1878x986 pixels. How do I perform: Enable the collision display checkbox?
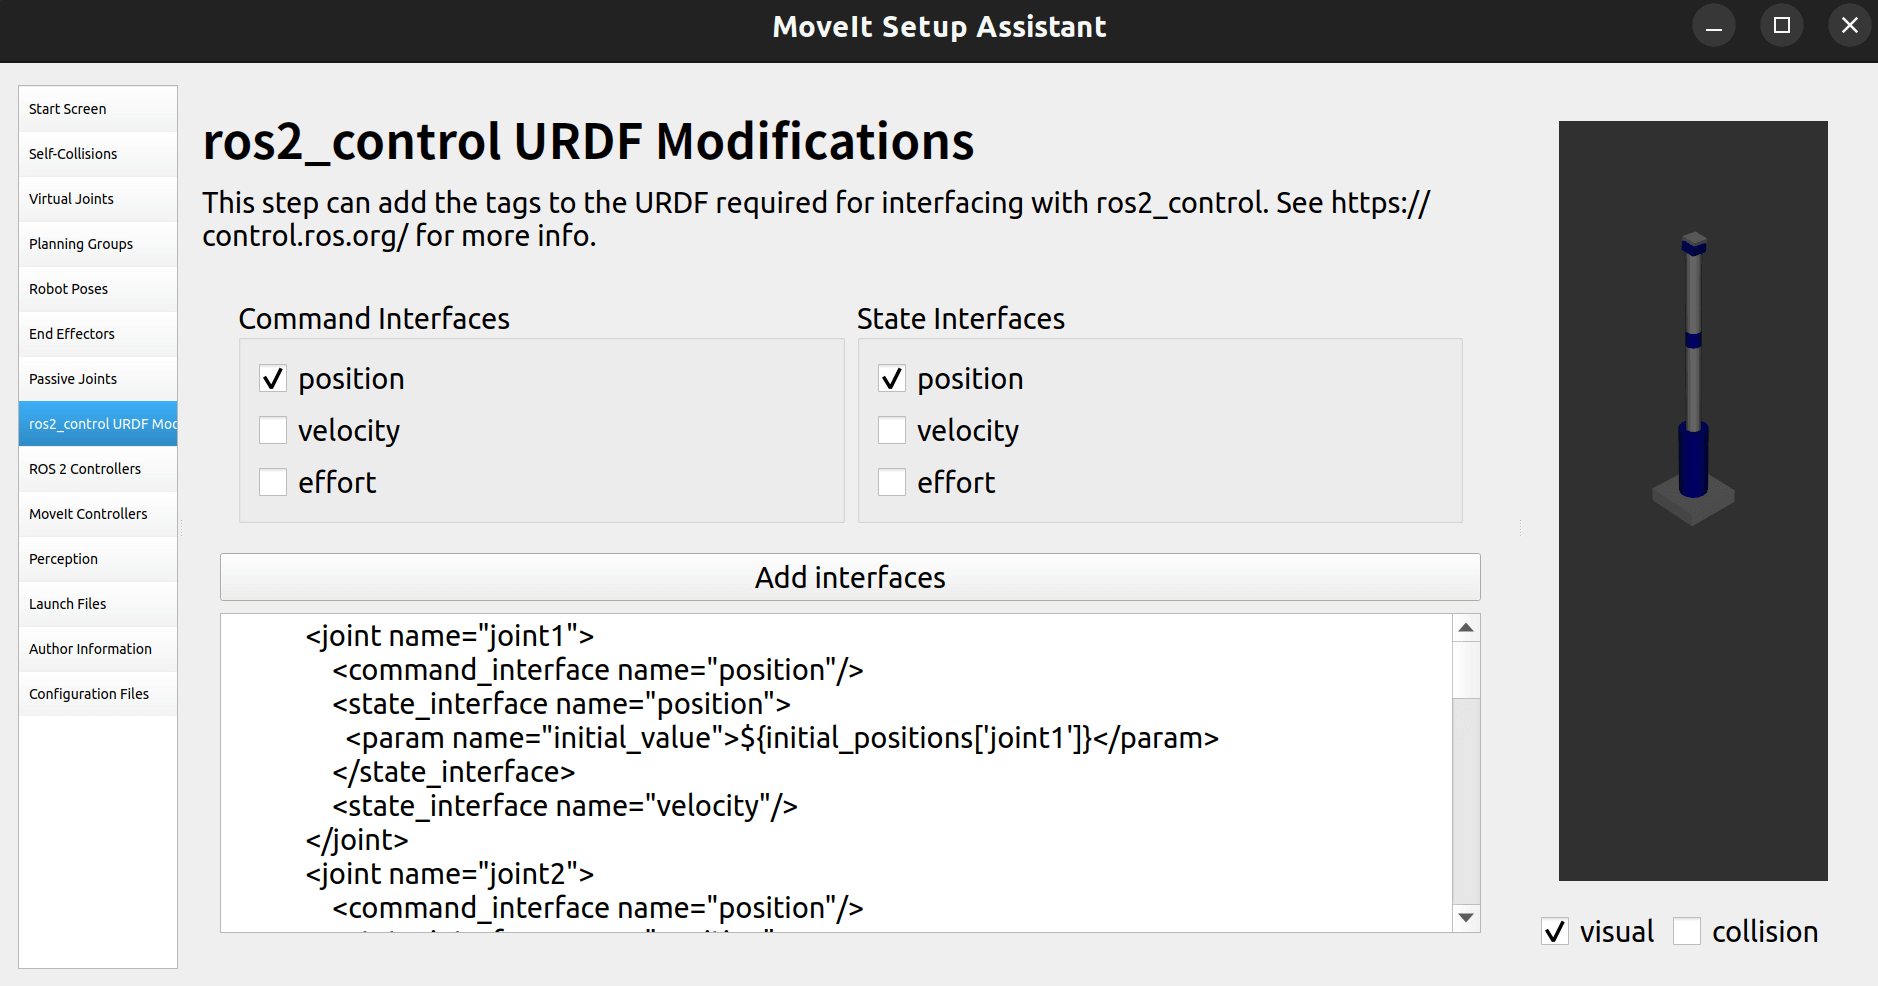[1687, 932]
